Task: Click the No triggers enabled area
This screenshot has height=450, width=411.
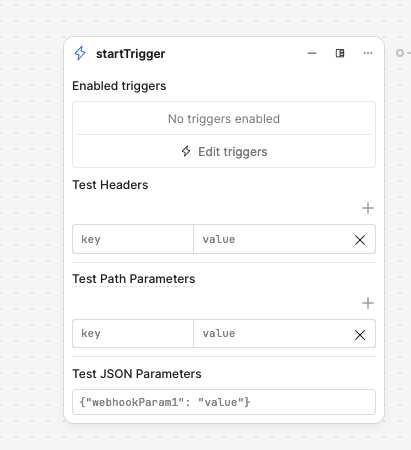Action: coord(224,119)
